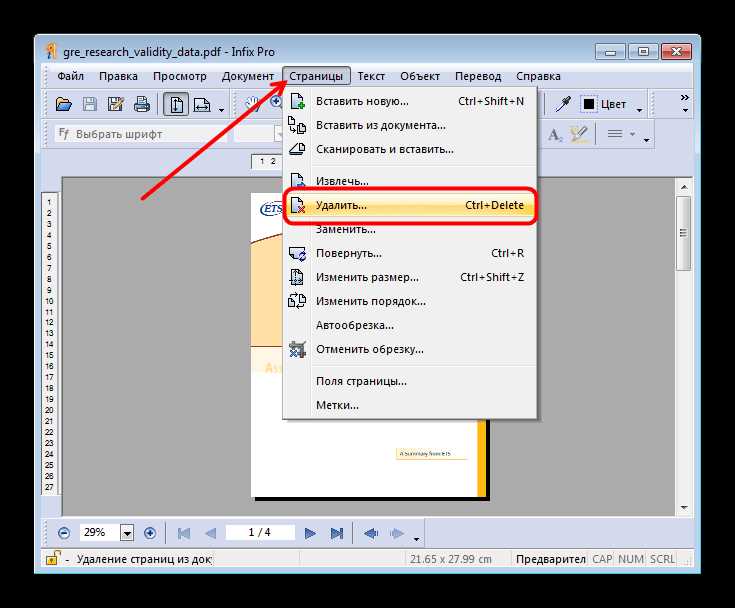735x608 pixels.
Task: Click the black Color swatch
Action: (x=589, y=104)
